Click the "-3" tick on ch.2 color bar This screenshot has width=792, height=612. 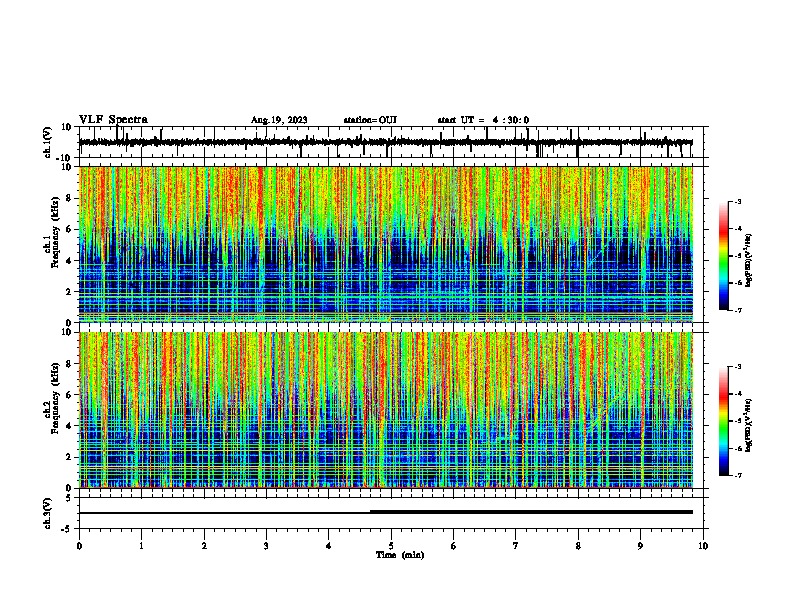[x=738, y=367]
